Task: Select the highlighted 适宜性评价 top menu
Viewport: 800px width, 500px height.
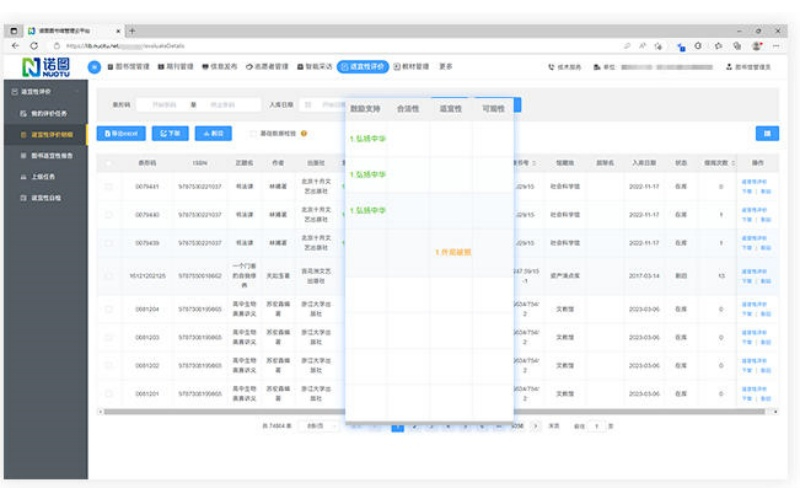Action: pyautogui.click(x=363, y=67)
